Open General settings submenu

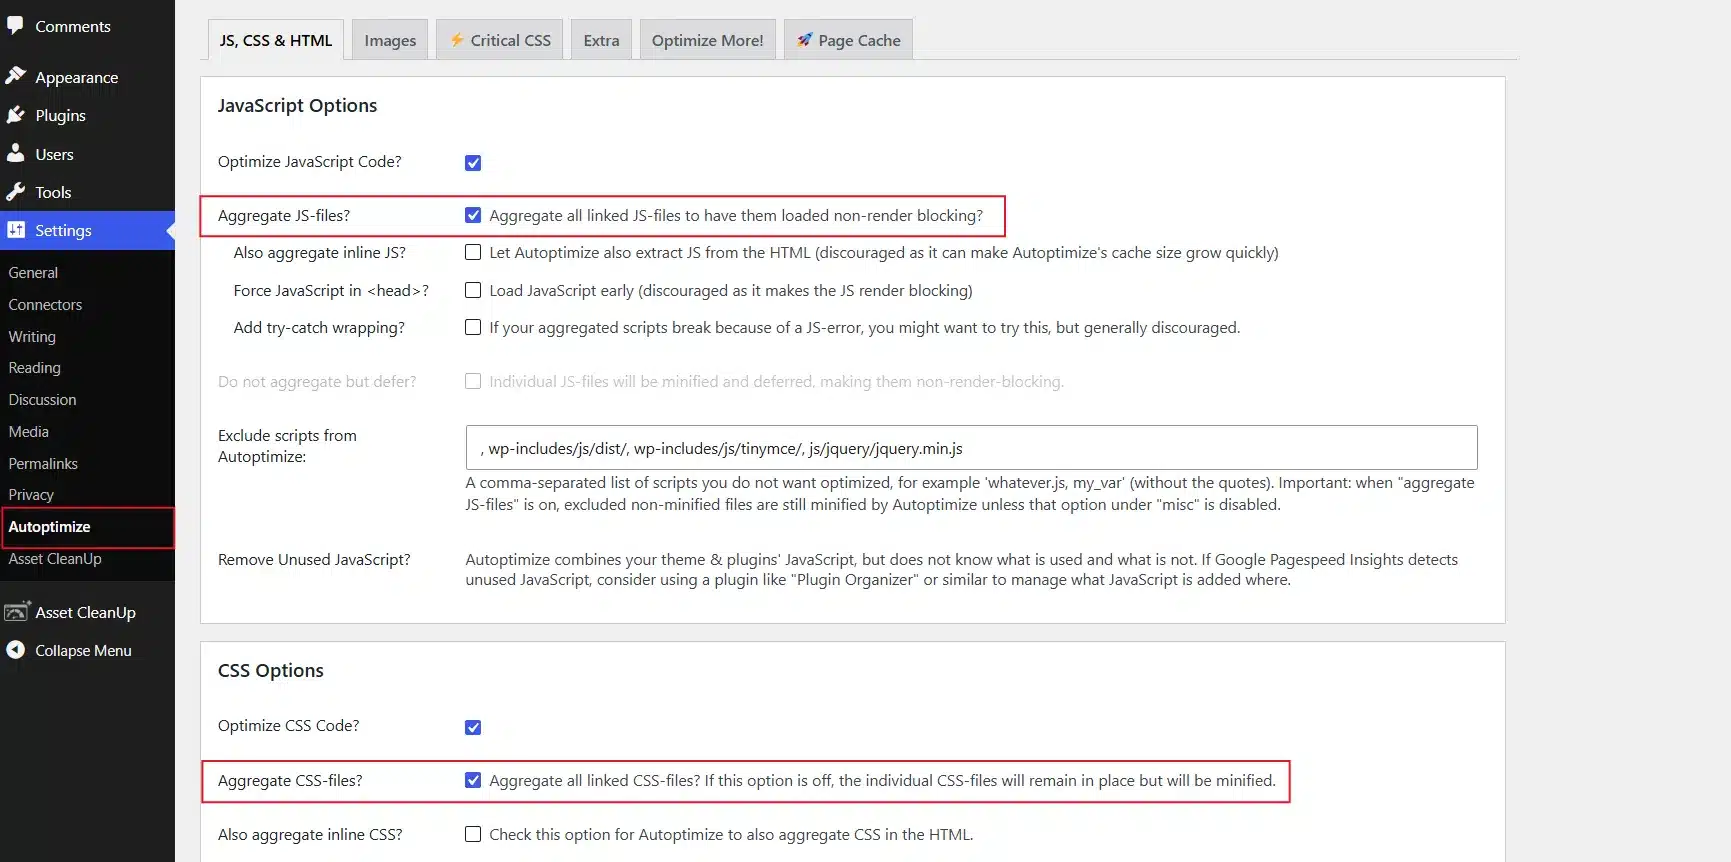[33, 272]
